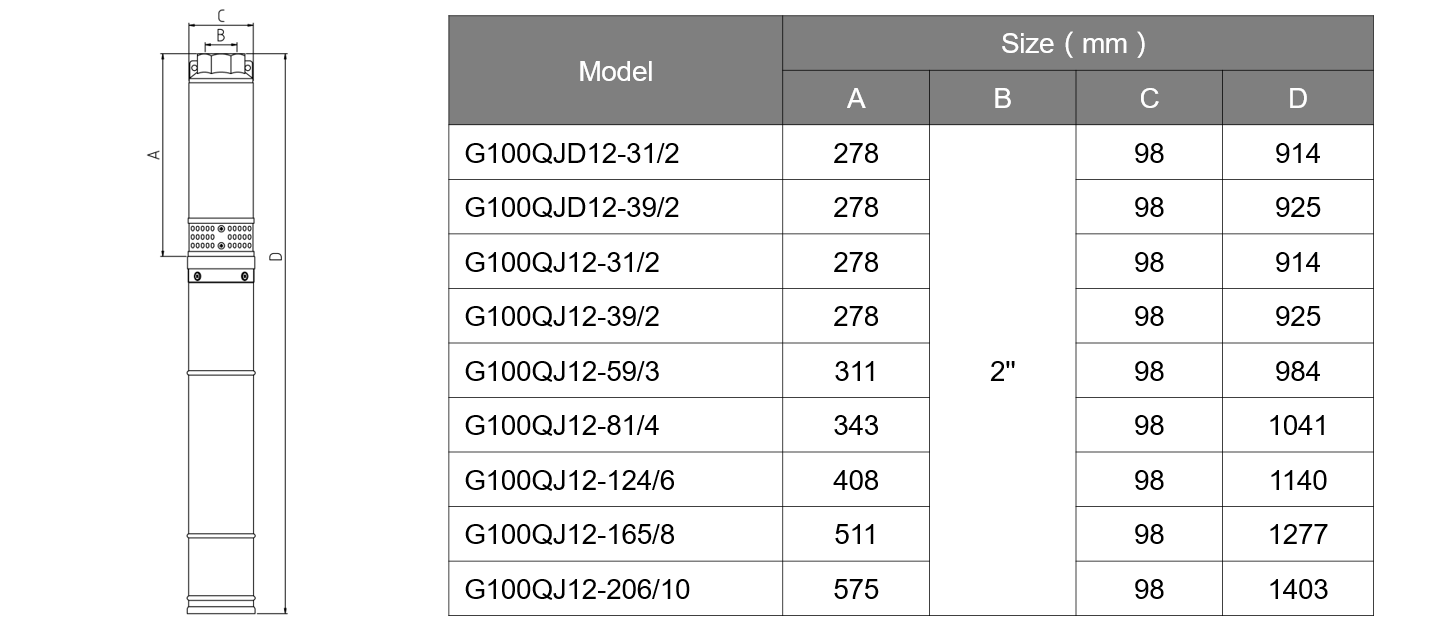Click the pump diagram thumbnail

tap(220, 315)
